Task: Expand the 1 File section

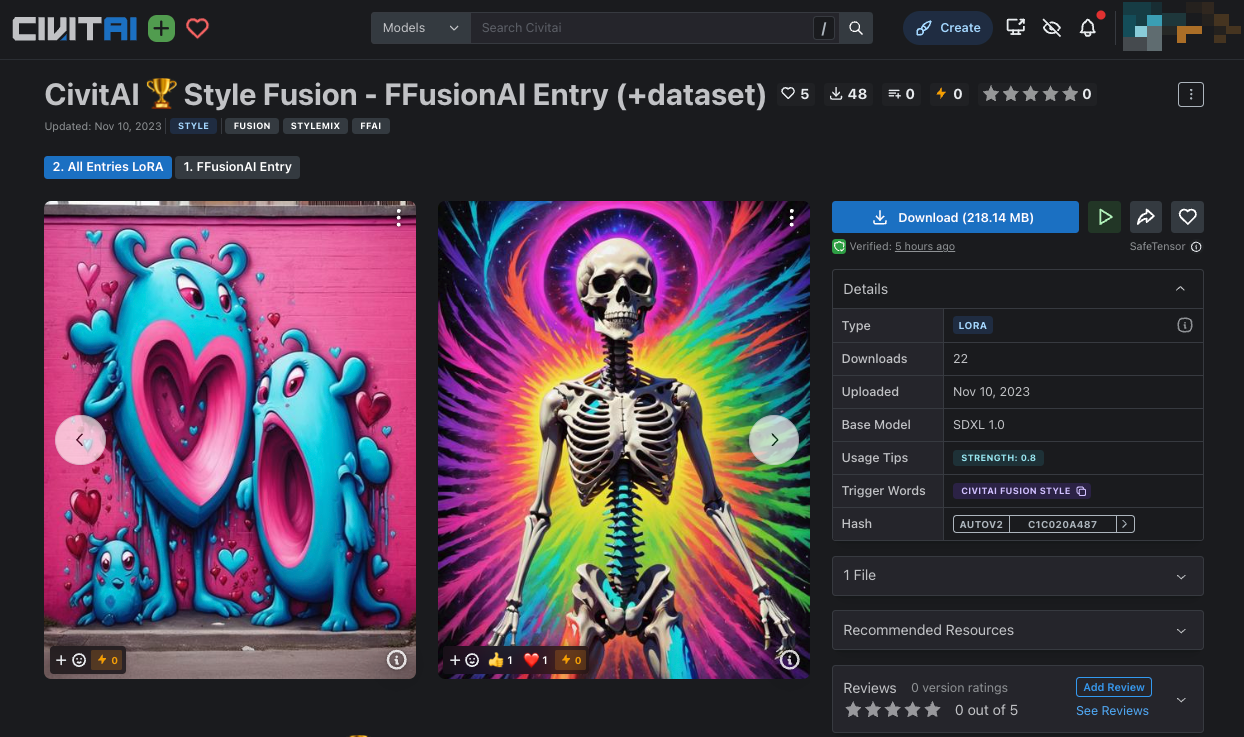Action: [1017, 576]
